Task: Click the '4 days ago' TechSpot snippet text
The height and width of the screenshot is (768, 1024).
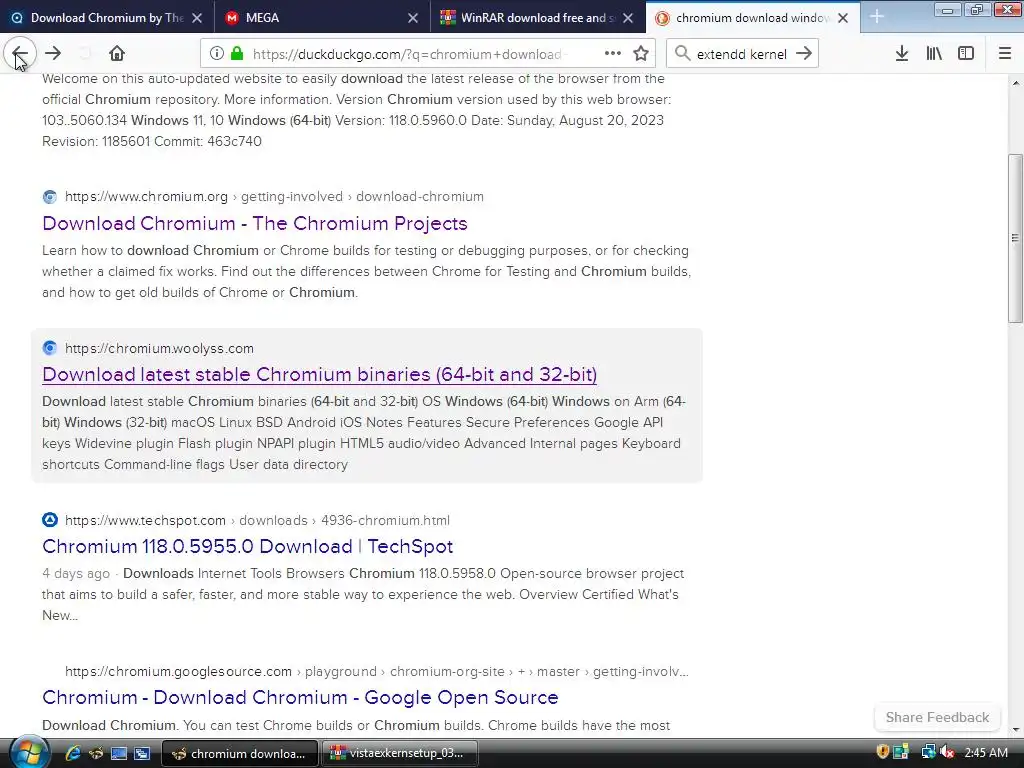Action: pyautogui.click(x=76, y=573)
